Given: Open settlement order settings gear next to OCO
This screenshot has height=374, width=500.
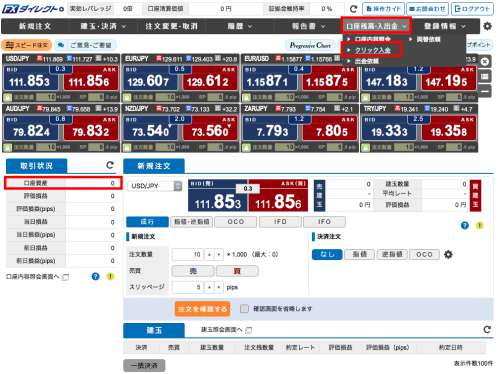Looking at the screenshot, I should point(448,255).
